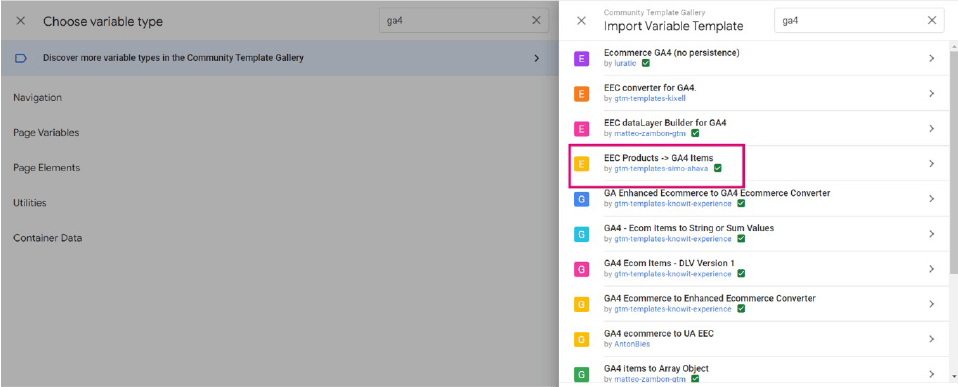Open chevron for EEC Products -> GA4 Items
The image size is (958, 387).
(x=932, y=163)
